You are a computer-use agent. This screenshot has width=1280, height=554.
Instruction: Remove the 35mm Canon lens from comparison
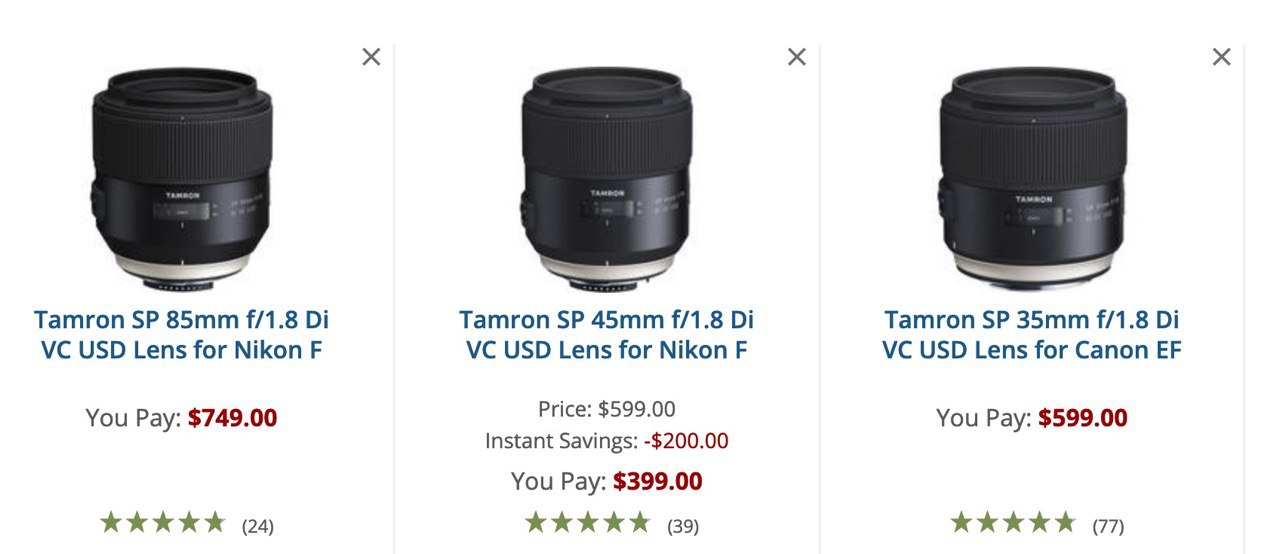(x=1221, y=57)
